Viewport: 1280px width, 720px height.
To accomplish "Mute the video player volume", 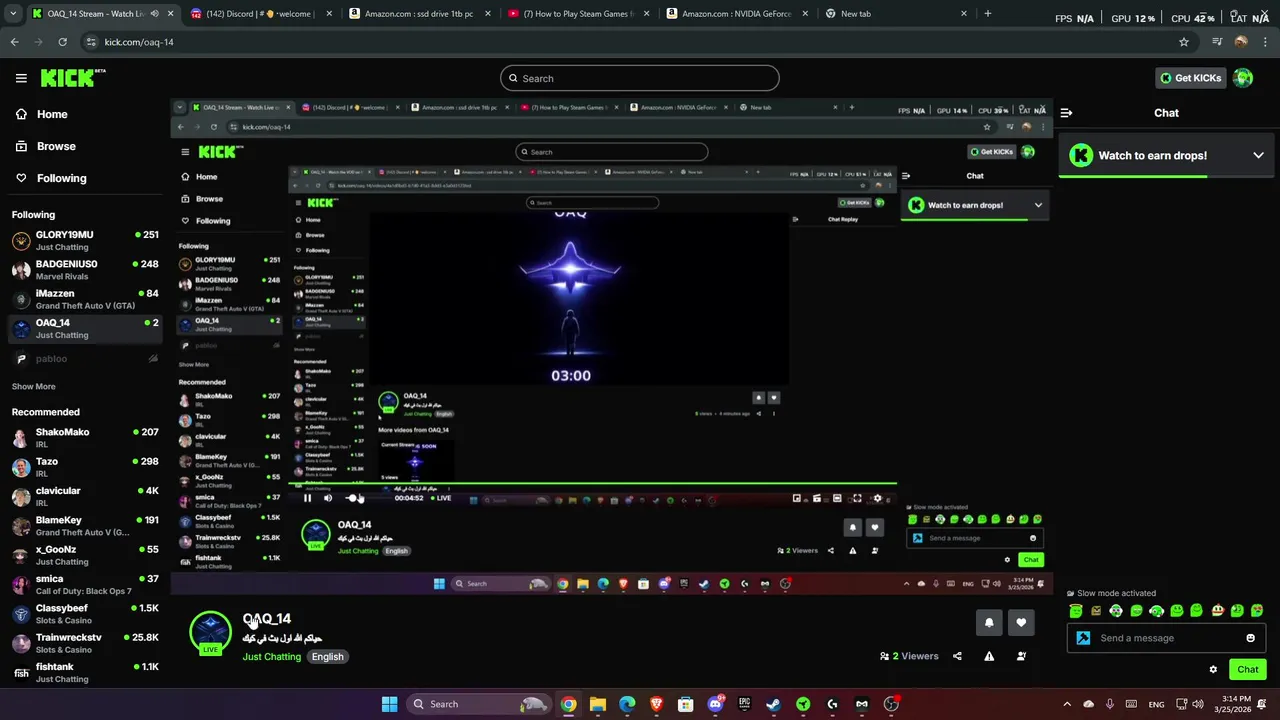I will point(327,498).
